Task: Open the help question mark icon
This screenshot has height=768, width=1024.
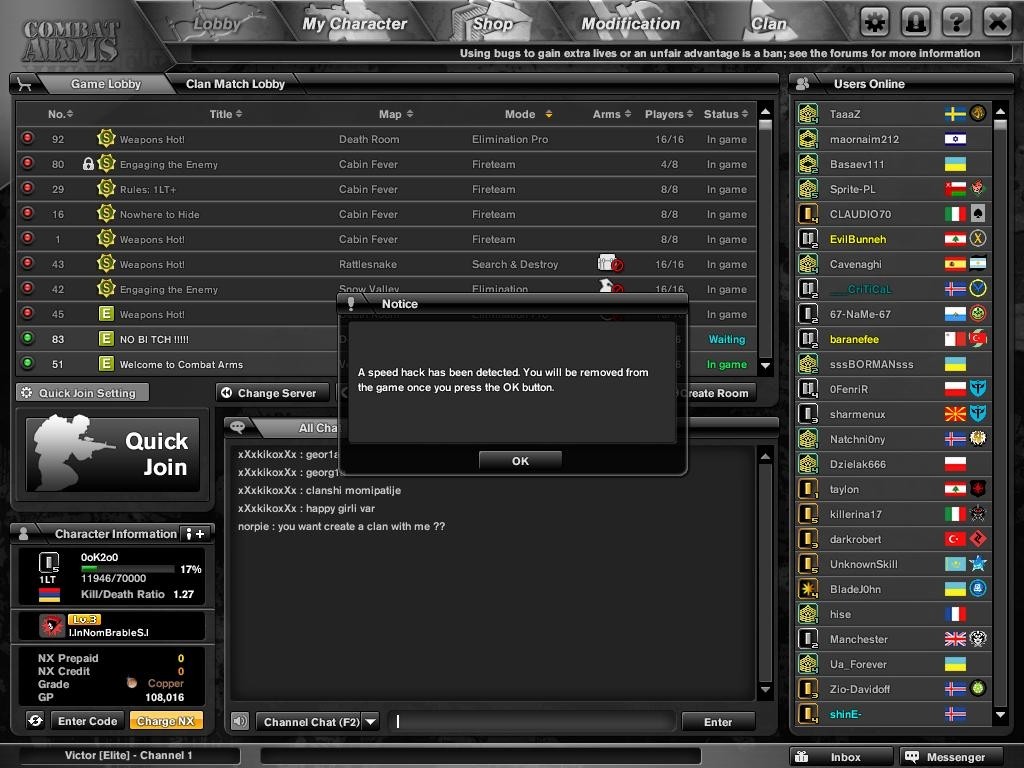Action: [956, 24]
